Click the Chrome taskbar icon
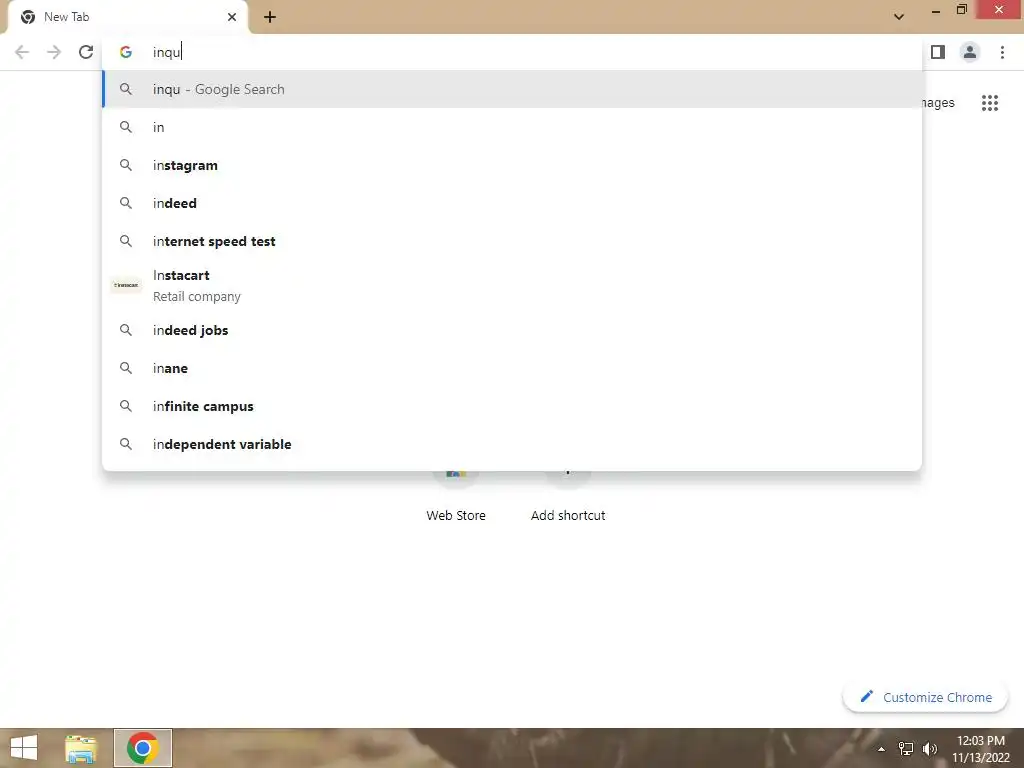 (142, 748)
